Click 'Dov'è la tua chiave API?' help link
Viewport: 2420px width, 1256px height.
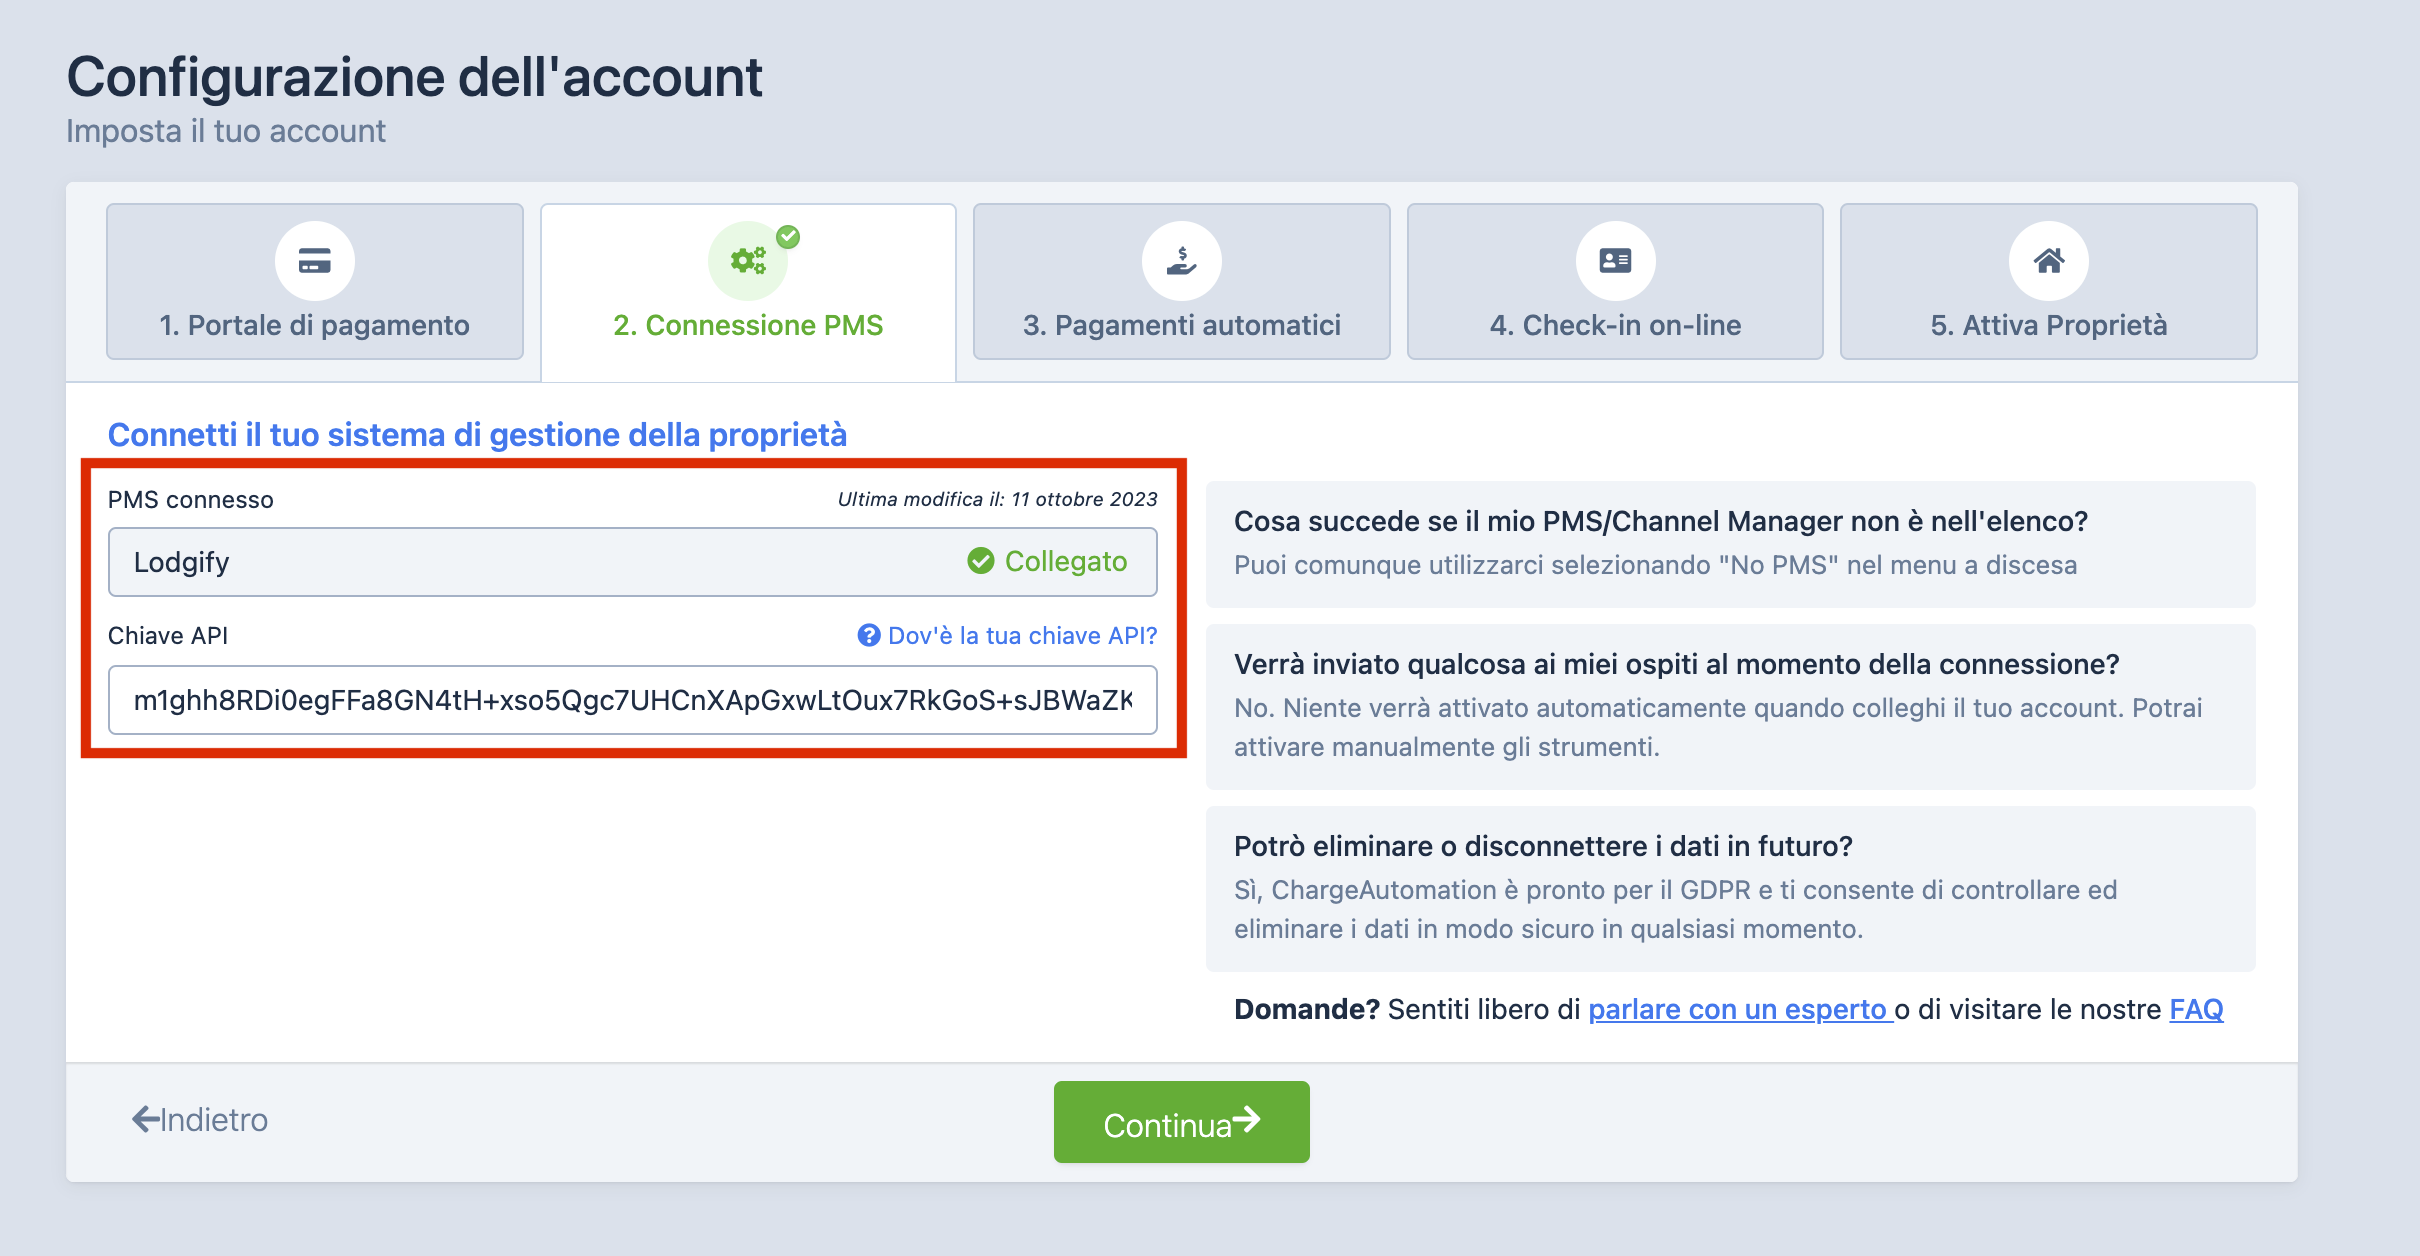click(1022, 635)
